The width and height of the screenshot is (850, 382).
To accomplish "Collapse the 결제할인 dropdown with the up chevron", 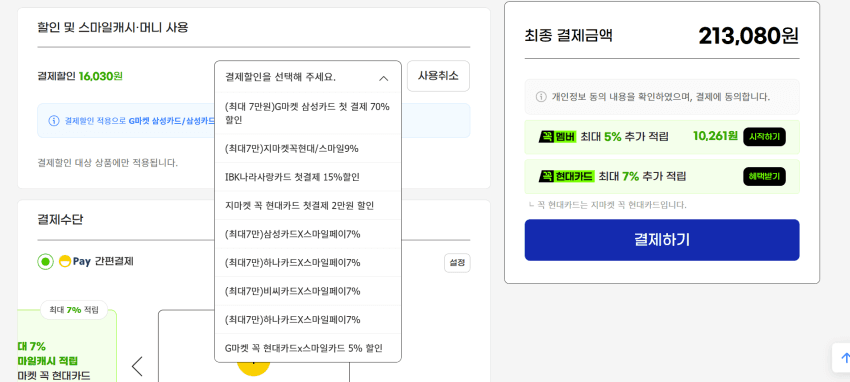I will pyautogui.click(x=383, y=78).
